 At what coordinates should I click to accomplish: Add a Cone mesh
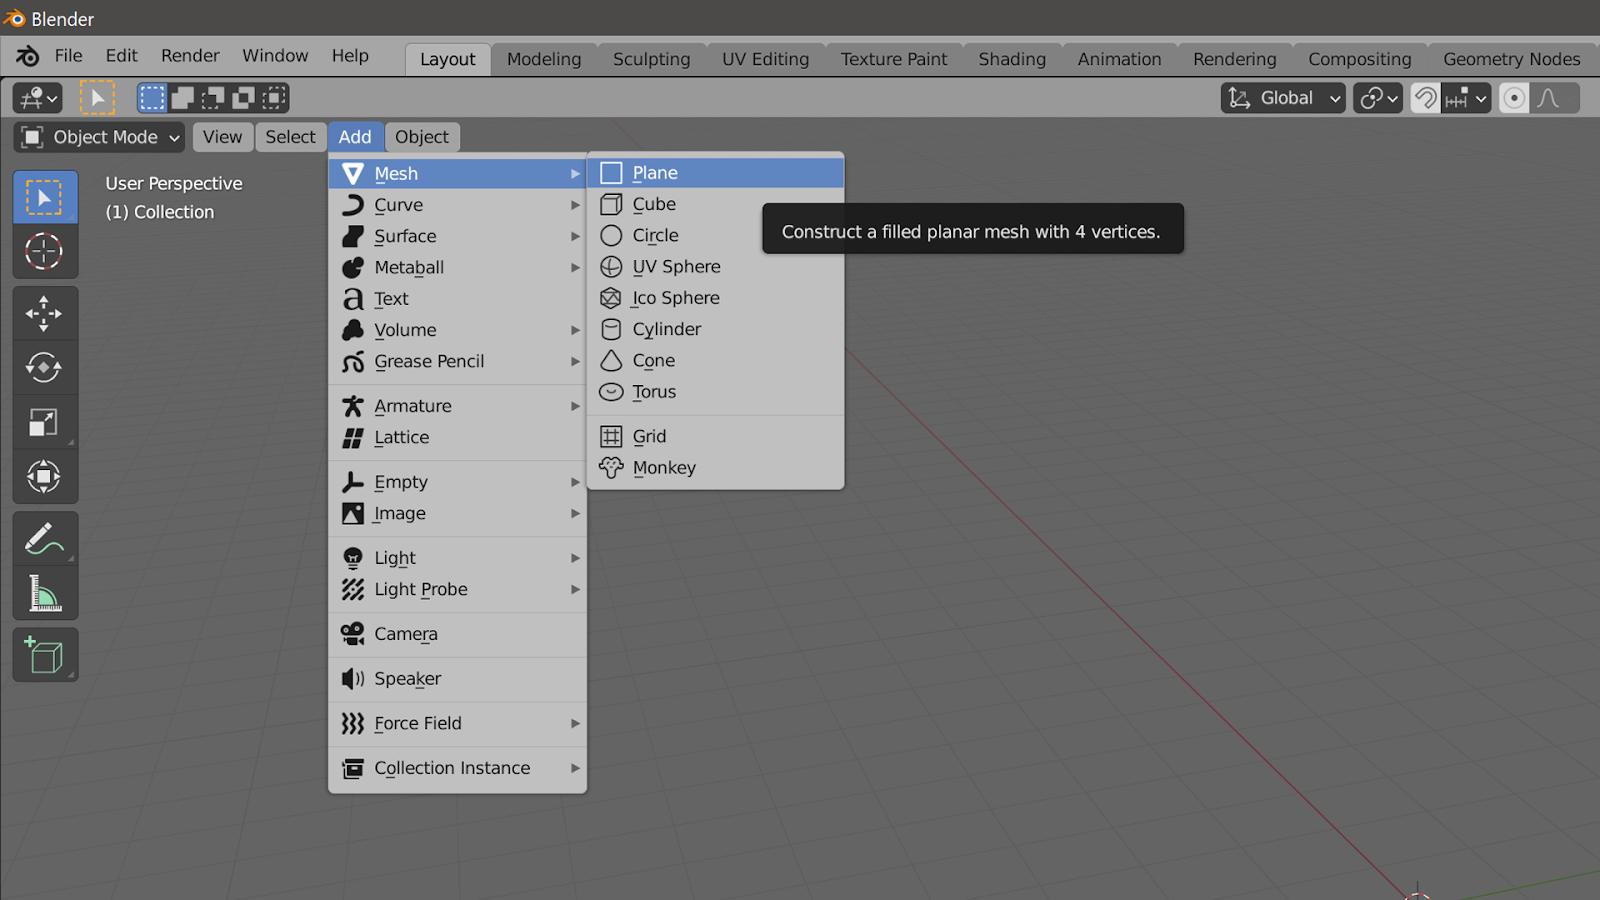pyautogui.click(x=716, y=361)
